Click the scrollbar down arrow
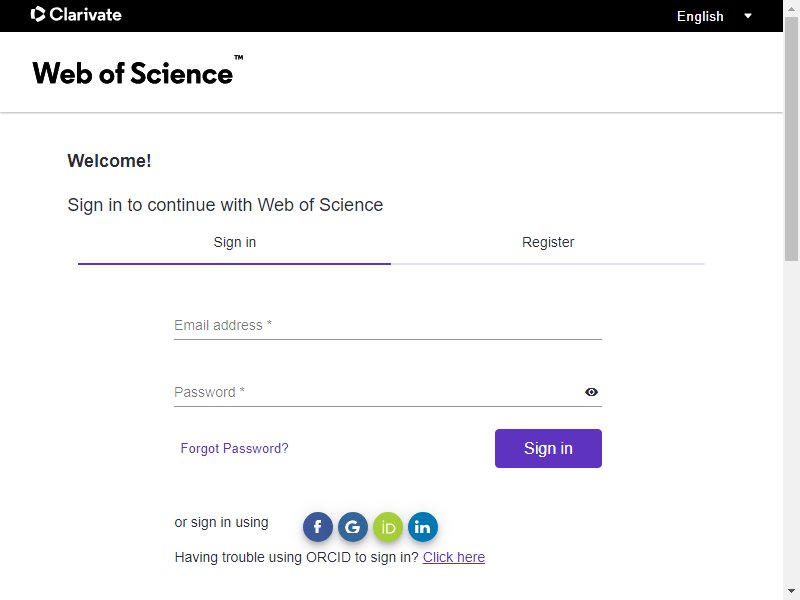800x600 pixels. tap(791, 592)
